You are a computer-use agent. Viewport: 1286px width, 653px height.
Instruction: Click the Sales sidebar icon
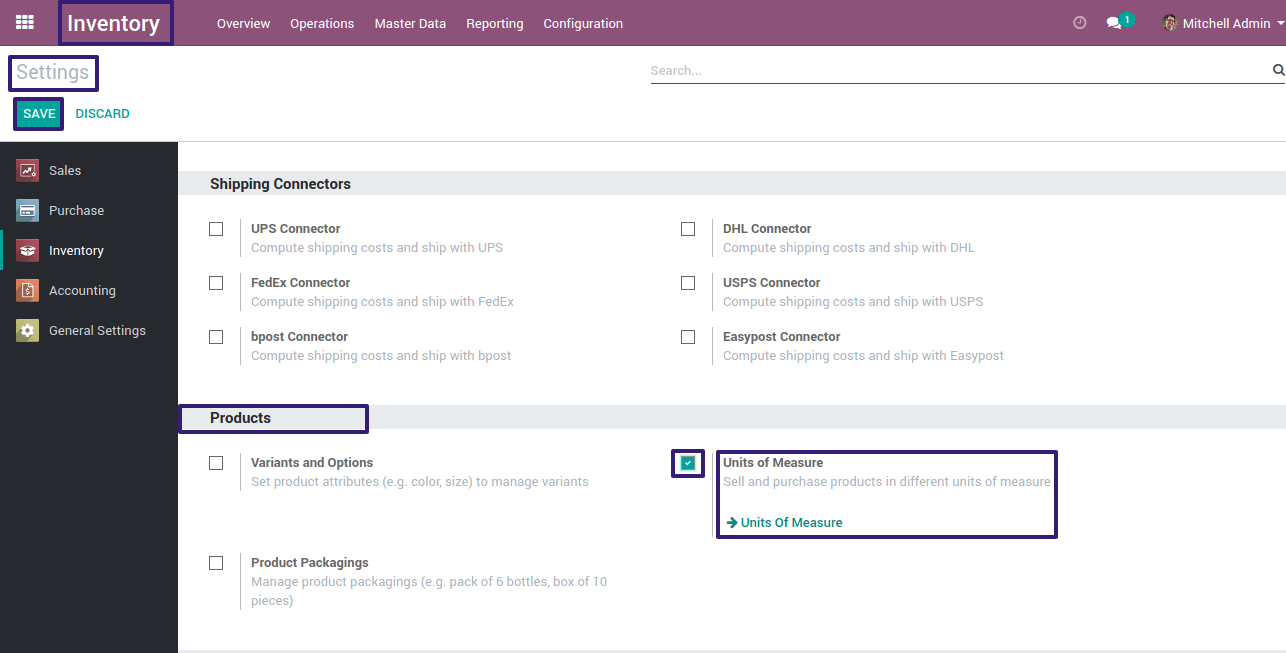pos(27,171)
